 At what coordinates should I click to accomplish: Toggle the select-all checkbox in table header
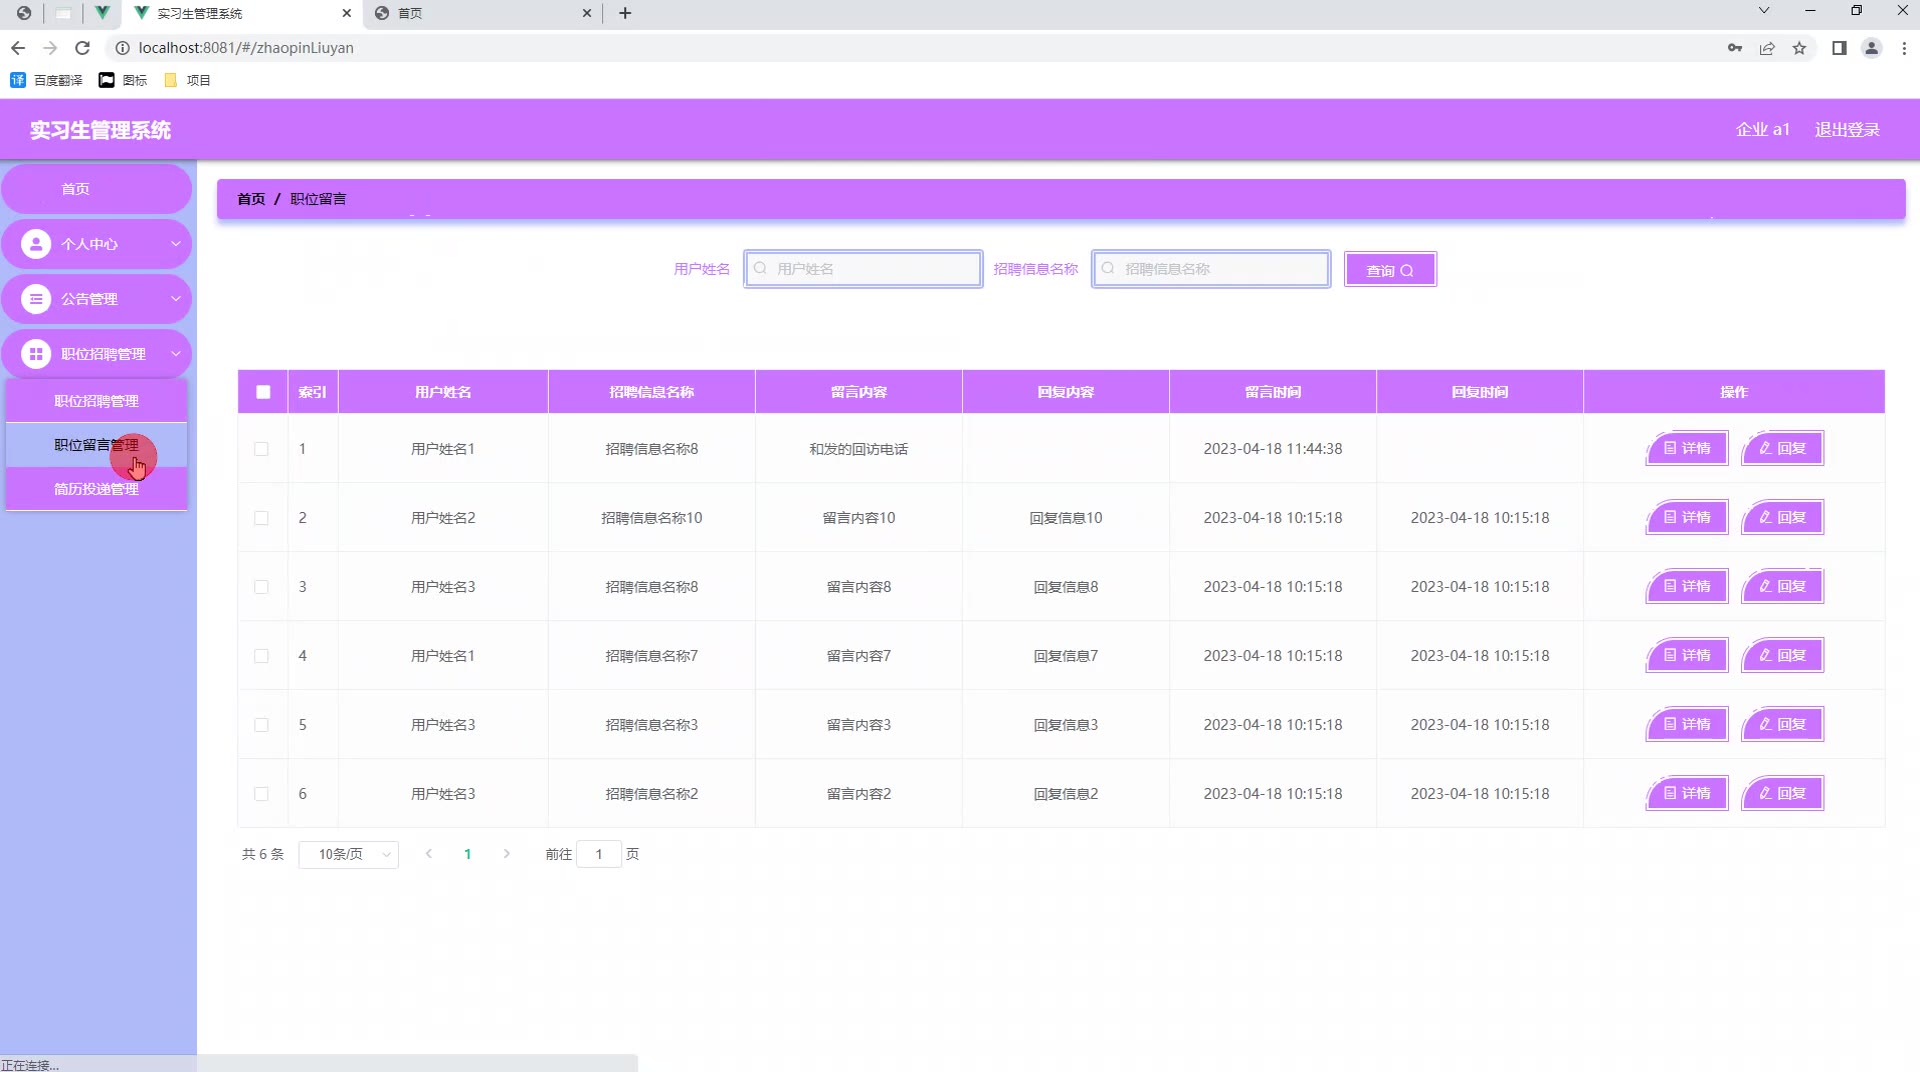tap(263, 392)
